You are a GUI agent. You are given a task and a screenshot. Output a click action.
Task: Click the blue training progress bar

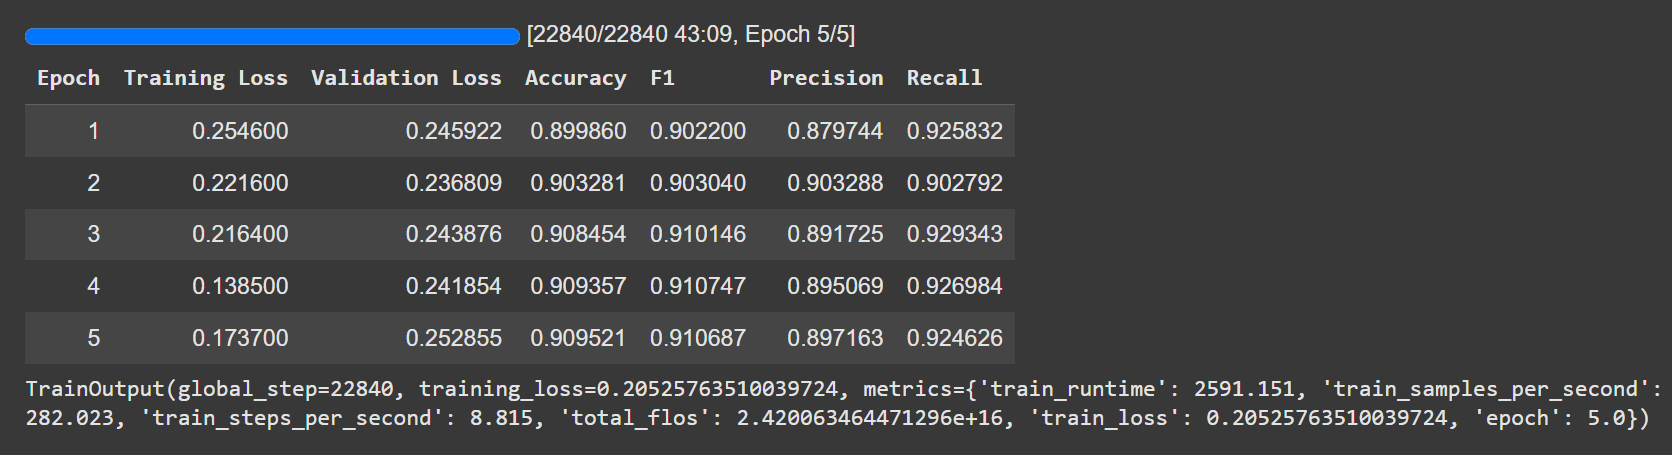click(272, 37)
